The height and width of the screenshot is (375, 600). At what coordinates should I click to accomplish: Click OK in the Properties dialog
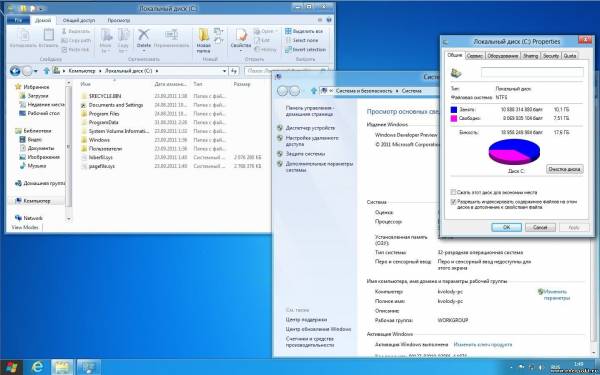click(506, 227)
